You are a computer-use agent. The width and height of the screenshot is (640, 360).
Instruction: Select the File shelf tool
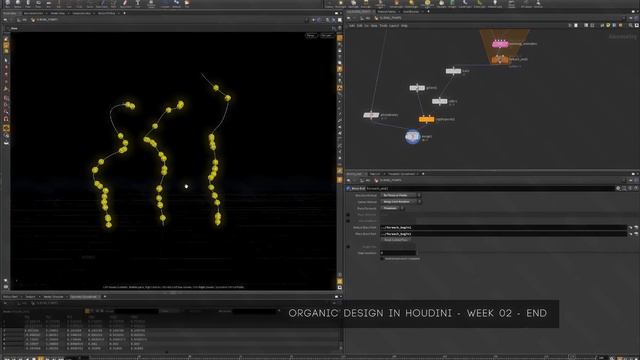point(187,4)
